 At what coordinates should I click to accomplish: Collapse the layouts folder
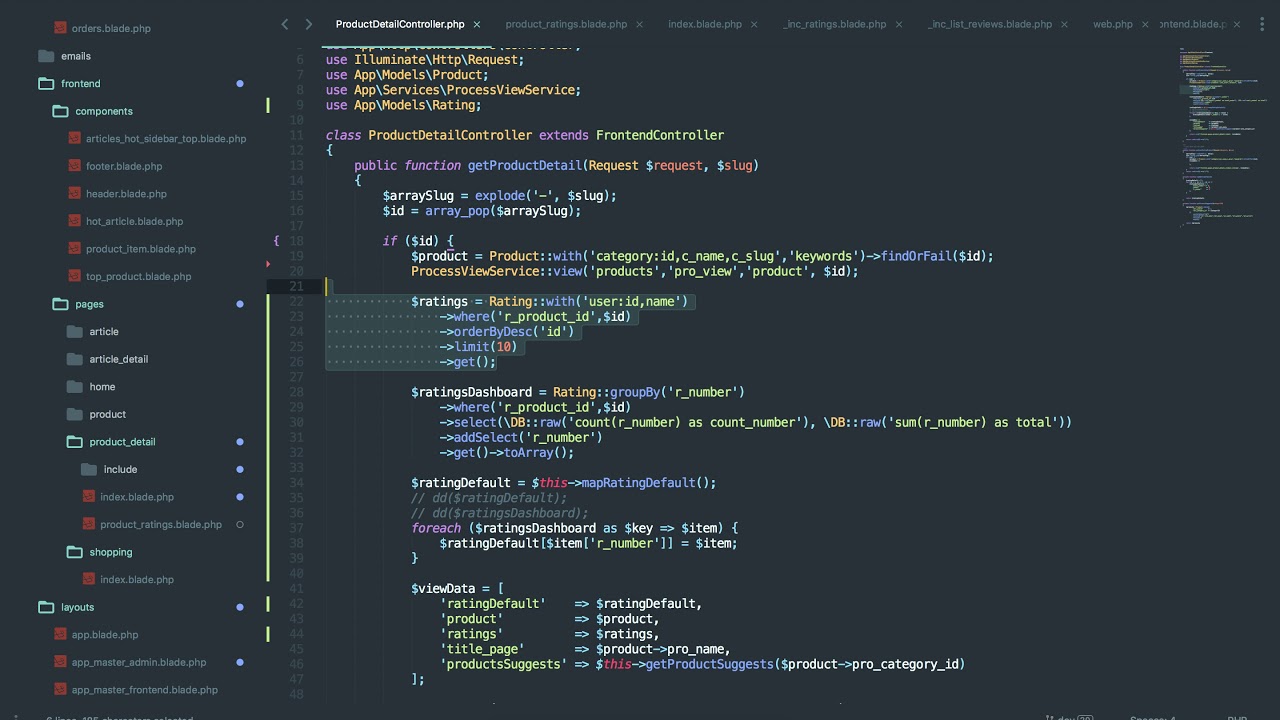[45, 607]
